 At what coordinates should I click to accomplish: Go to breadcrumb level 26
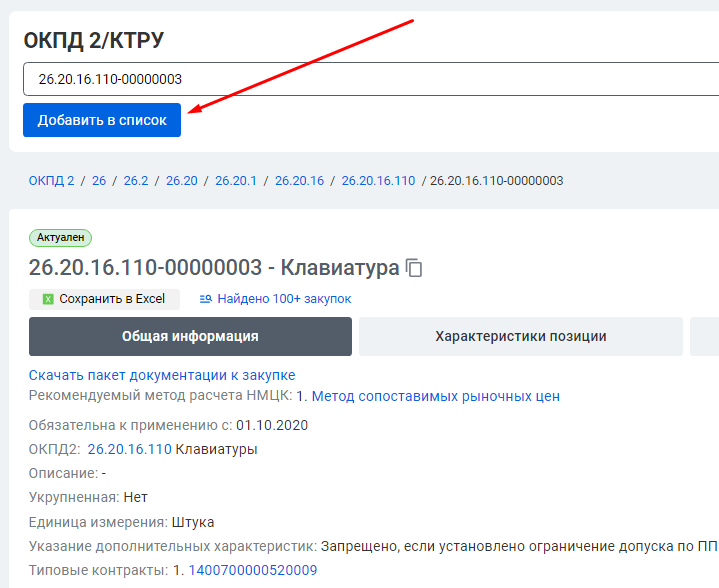(99, 181)
